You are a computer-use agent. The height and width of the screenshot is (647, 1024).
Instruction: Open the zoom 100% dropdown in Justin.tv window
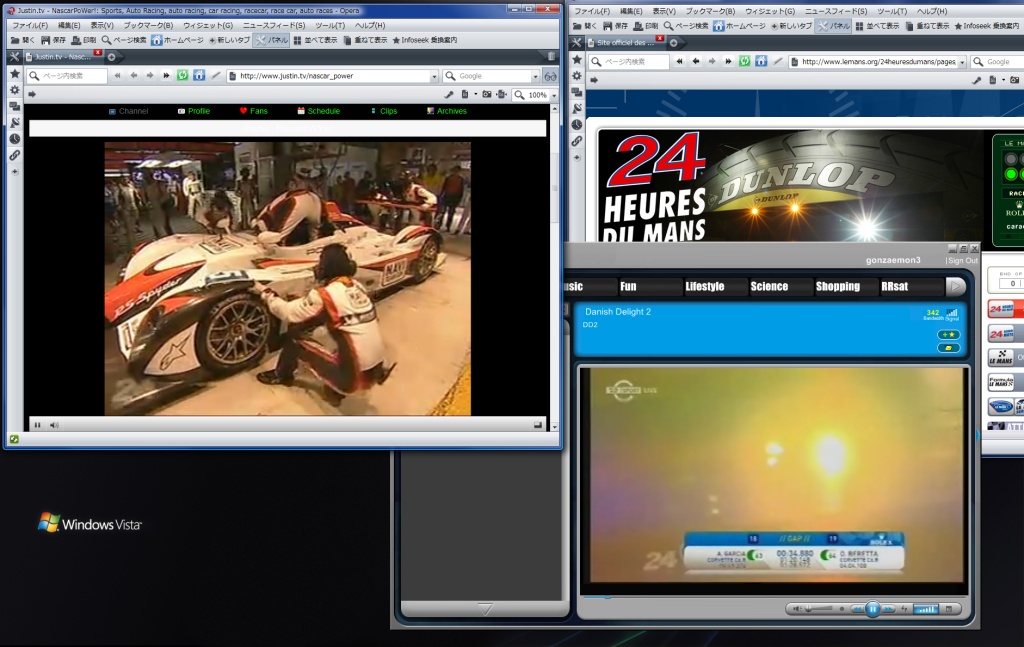point(554,95)
